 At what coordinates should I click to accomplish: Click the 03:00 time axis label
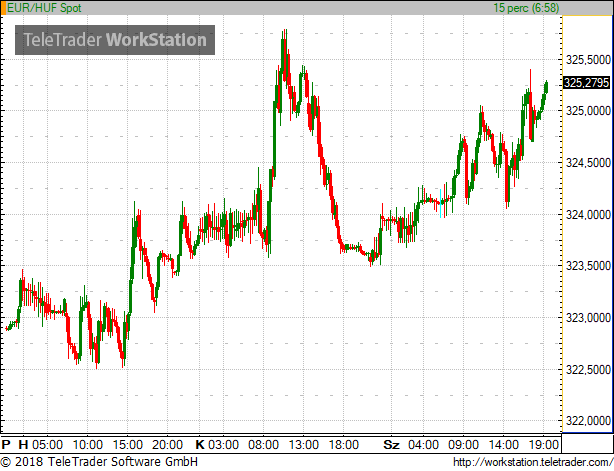pyautogui.click(x=223, y=445)
